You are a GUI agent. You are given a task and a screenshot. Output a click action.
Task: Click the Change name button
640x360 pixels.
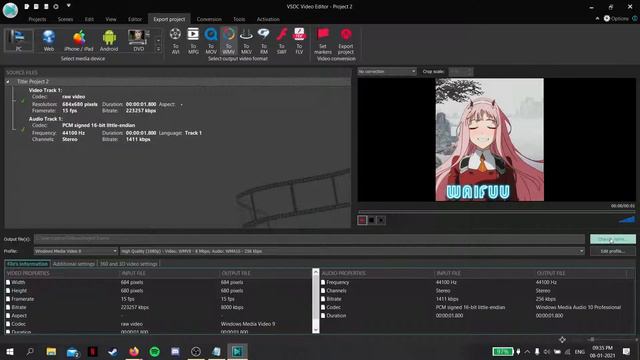pos(613,239)
